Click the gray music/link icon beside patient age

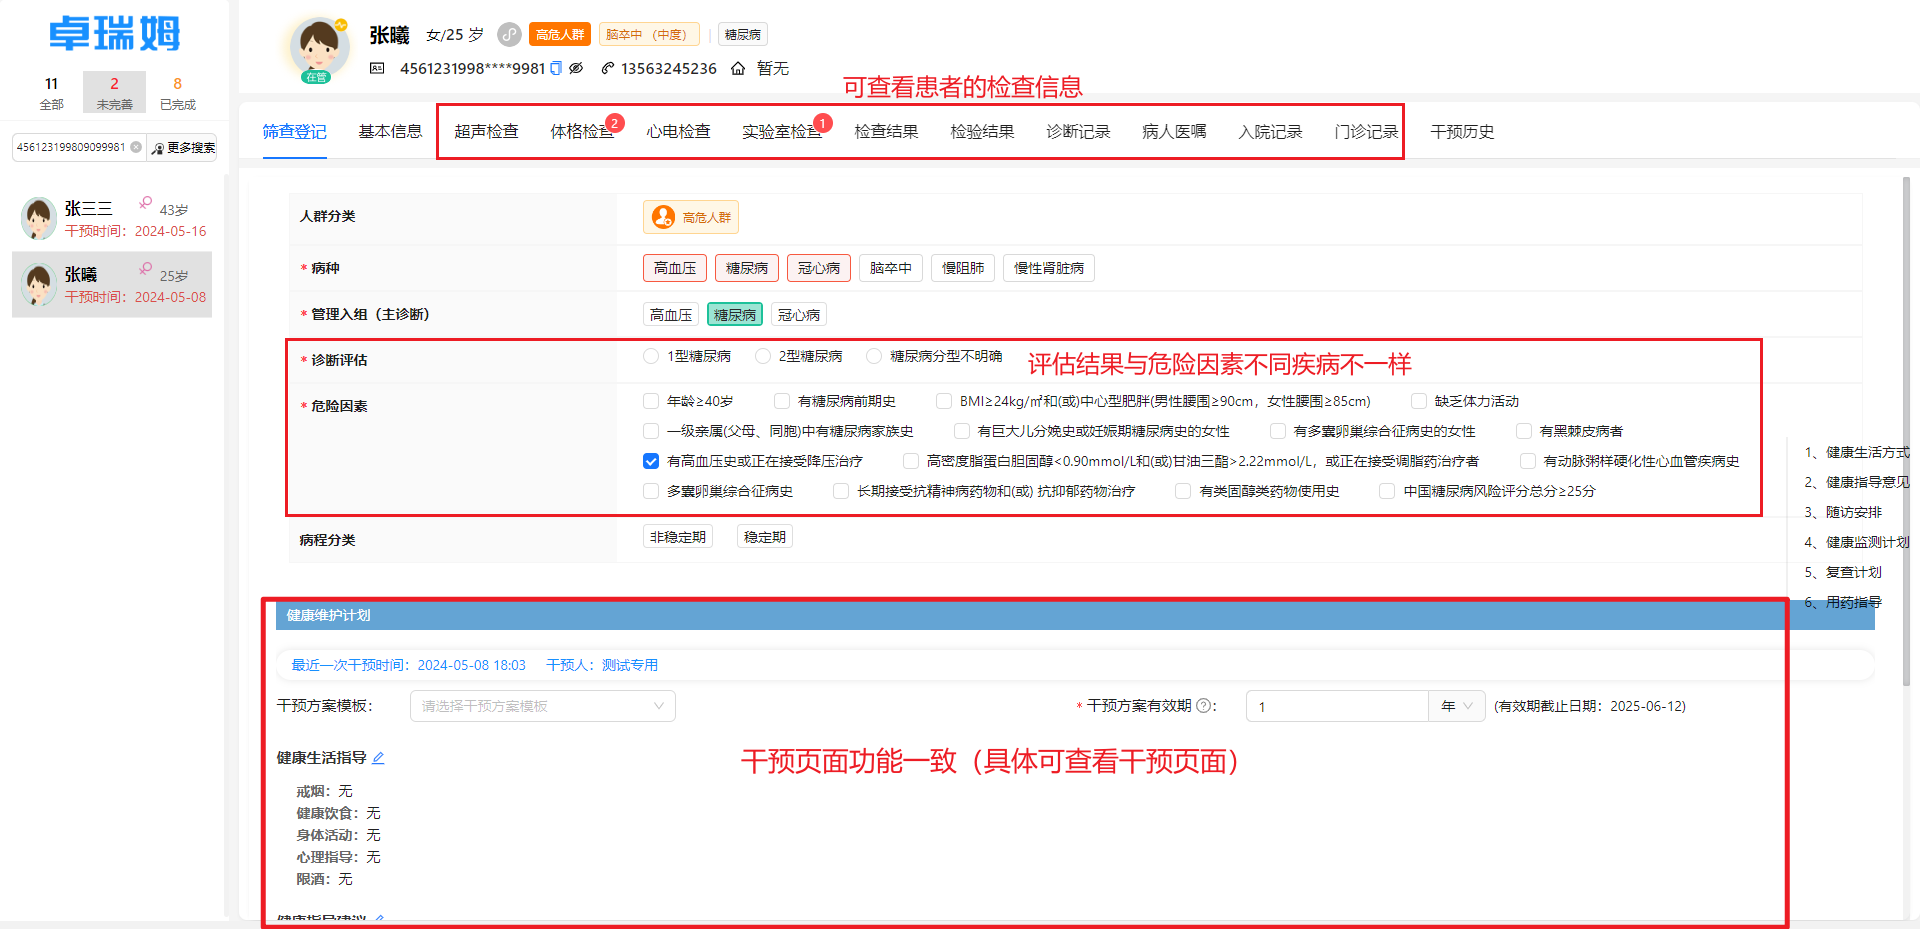pyautogui.click(x=508, y=33)
